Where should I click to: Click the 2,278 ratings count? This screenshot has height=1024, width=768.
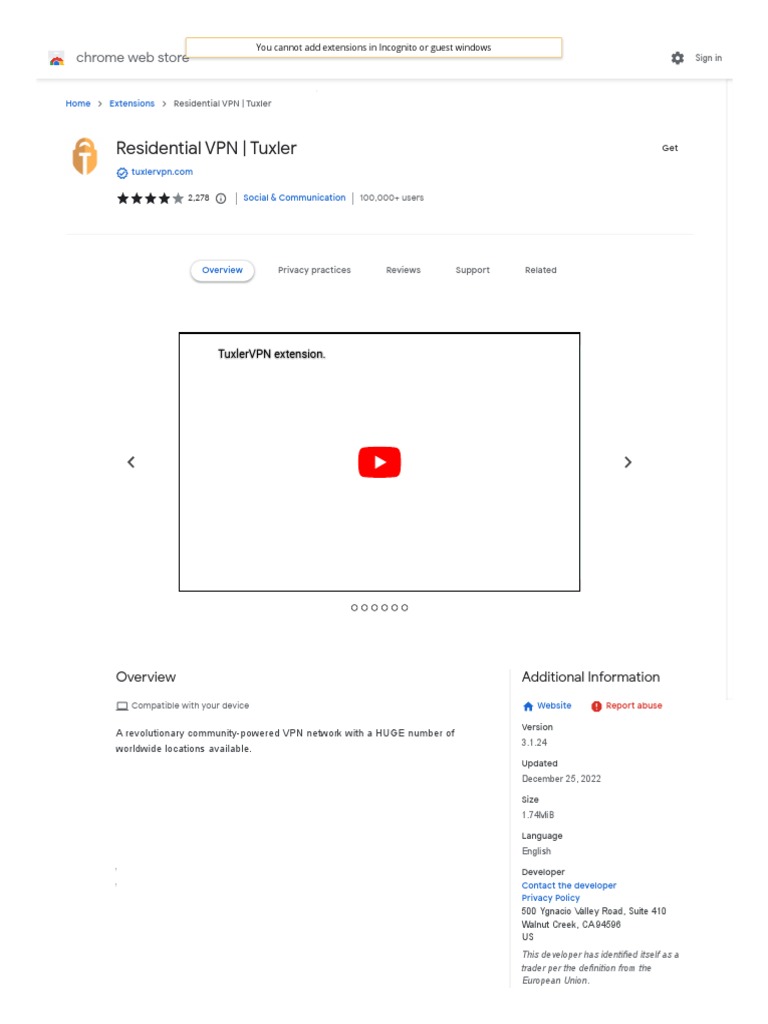coord(199,198)
